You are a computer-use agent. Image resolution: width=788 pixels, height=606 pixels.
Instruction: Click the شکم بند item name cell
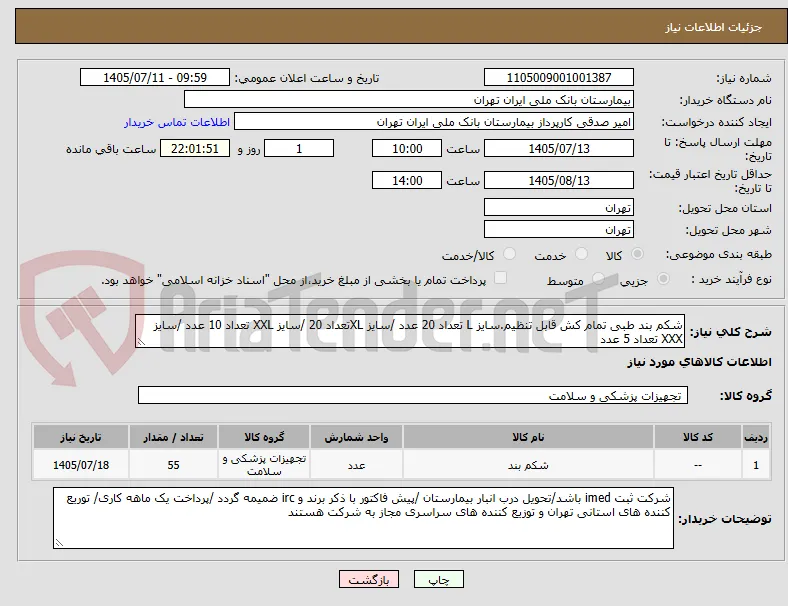click(528, 465)
